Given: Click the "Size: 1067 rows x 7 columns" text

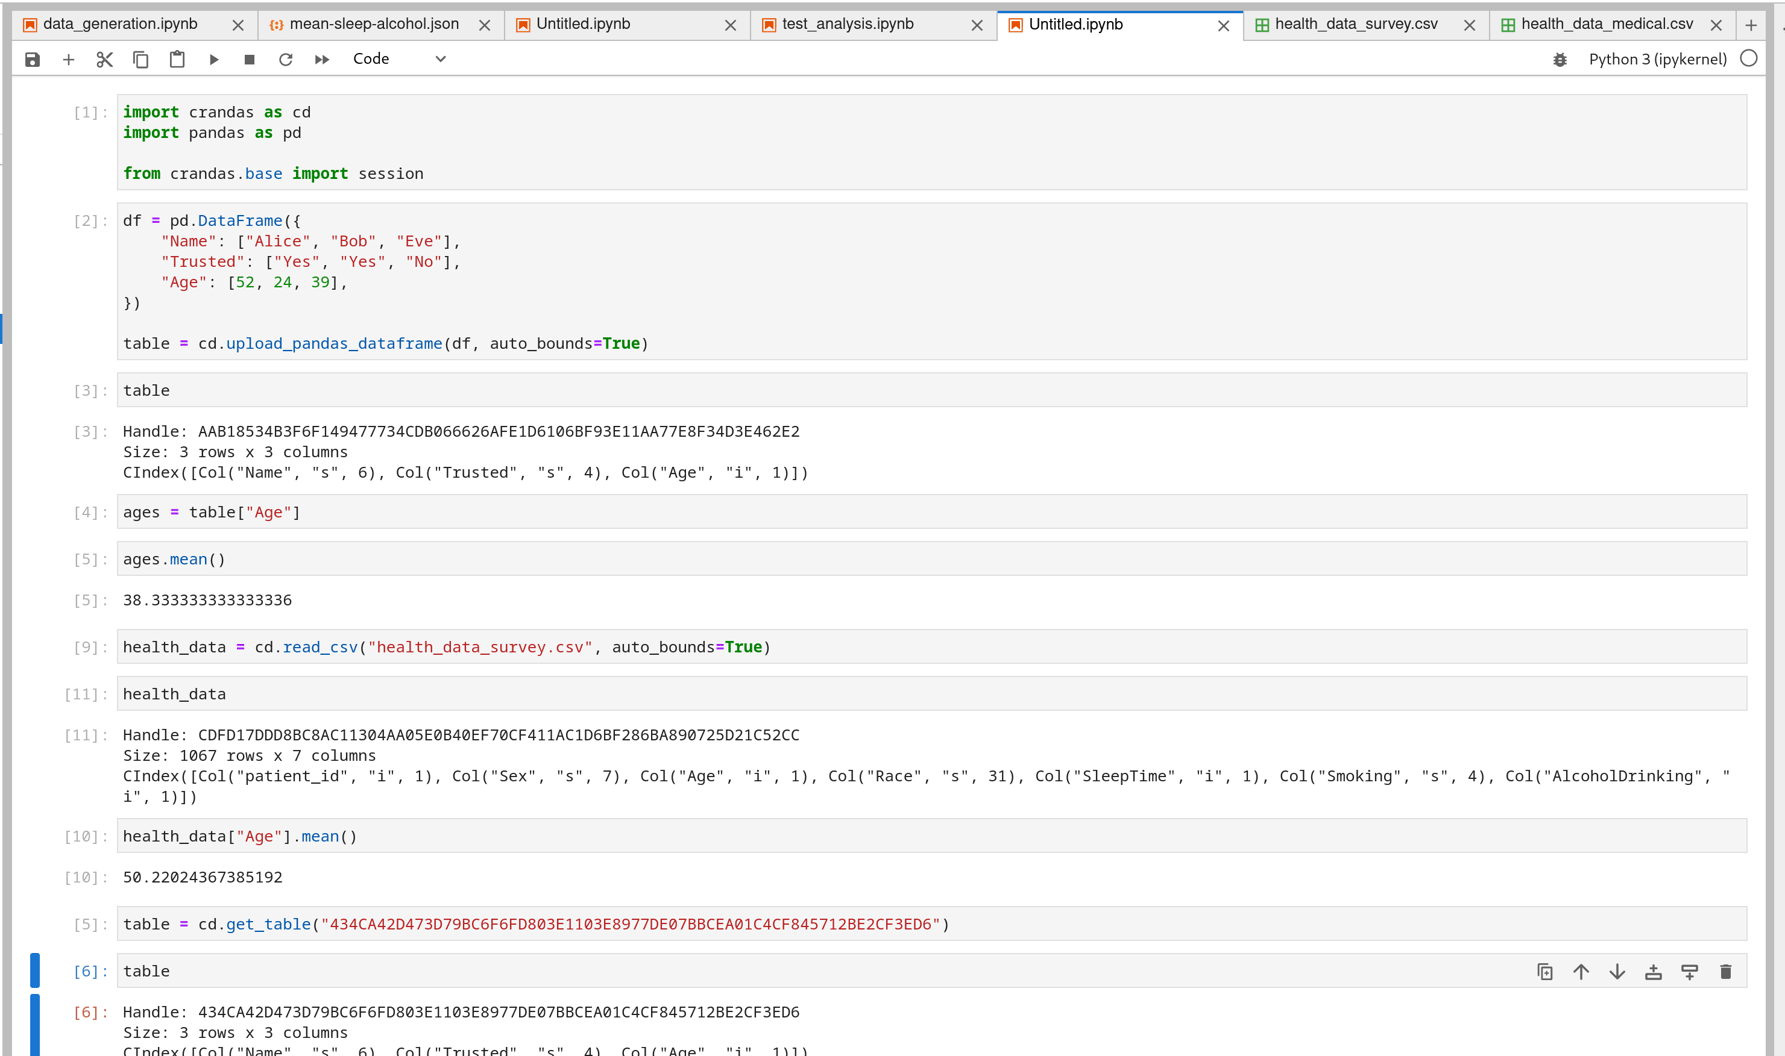Looking at the screenshot, I should (249, 756).
